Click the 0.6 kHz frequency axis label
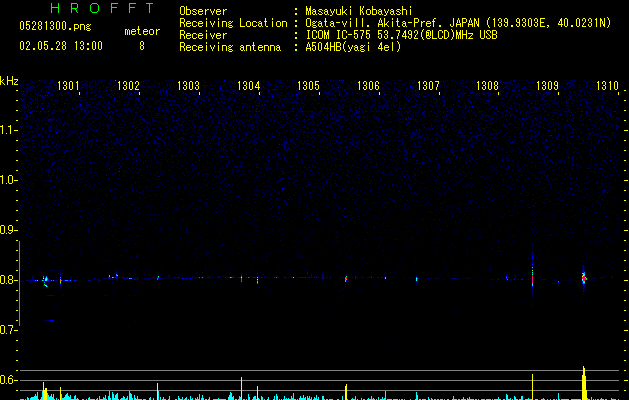Image resolution: width=629 pixels, height=400 pixels. coord(8,380)
